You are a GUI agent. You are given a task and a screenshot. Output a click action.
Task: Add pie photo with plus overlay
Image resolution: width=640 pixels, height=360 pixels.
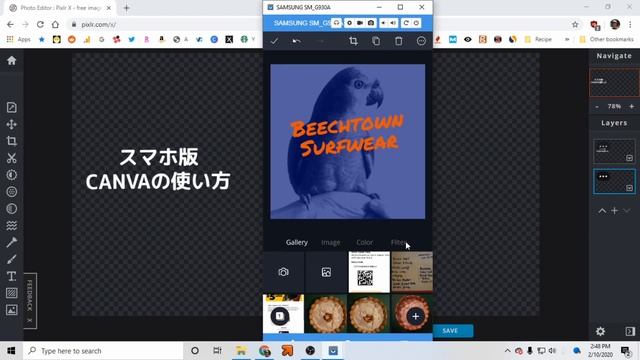tap(415, 316)
